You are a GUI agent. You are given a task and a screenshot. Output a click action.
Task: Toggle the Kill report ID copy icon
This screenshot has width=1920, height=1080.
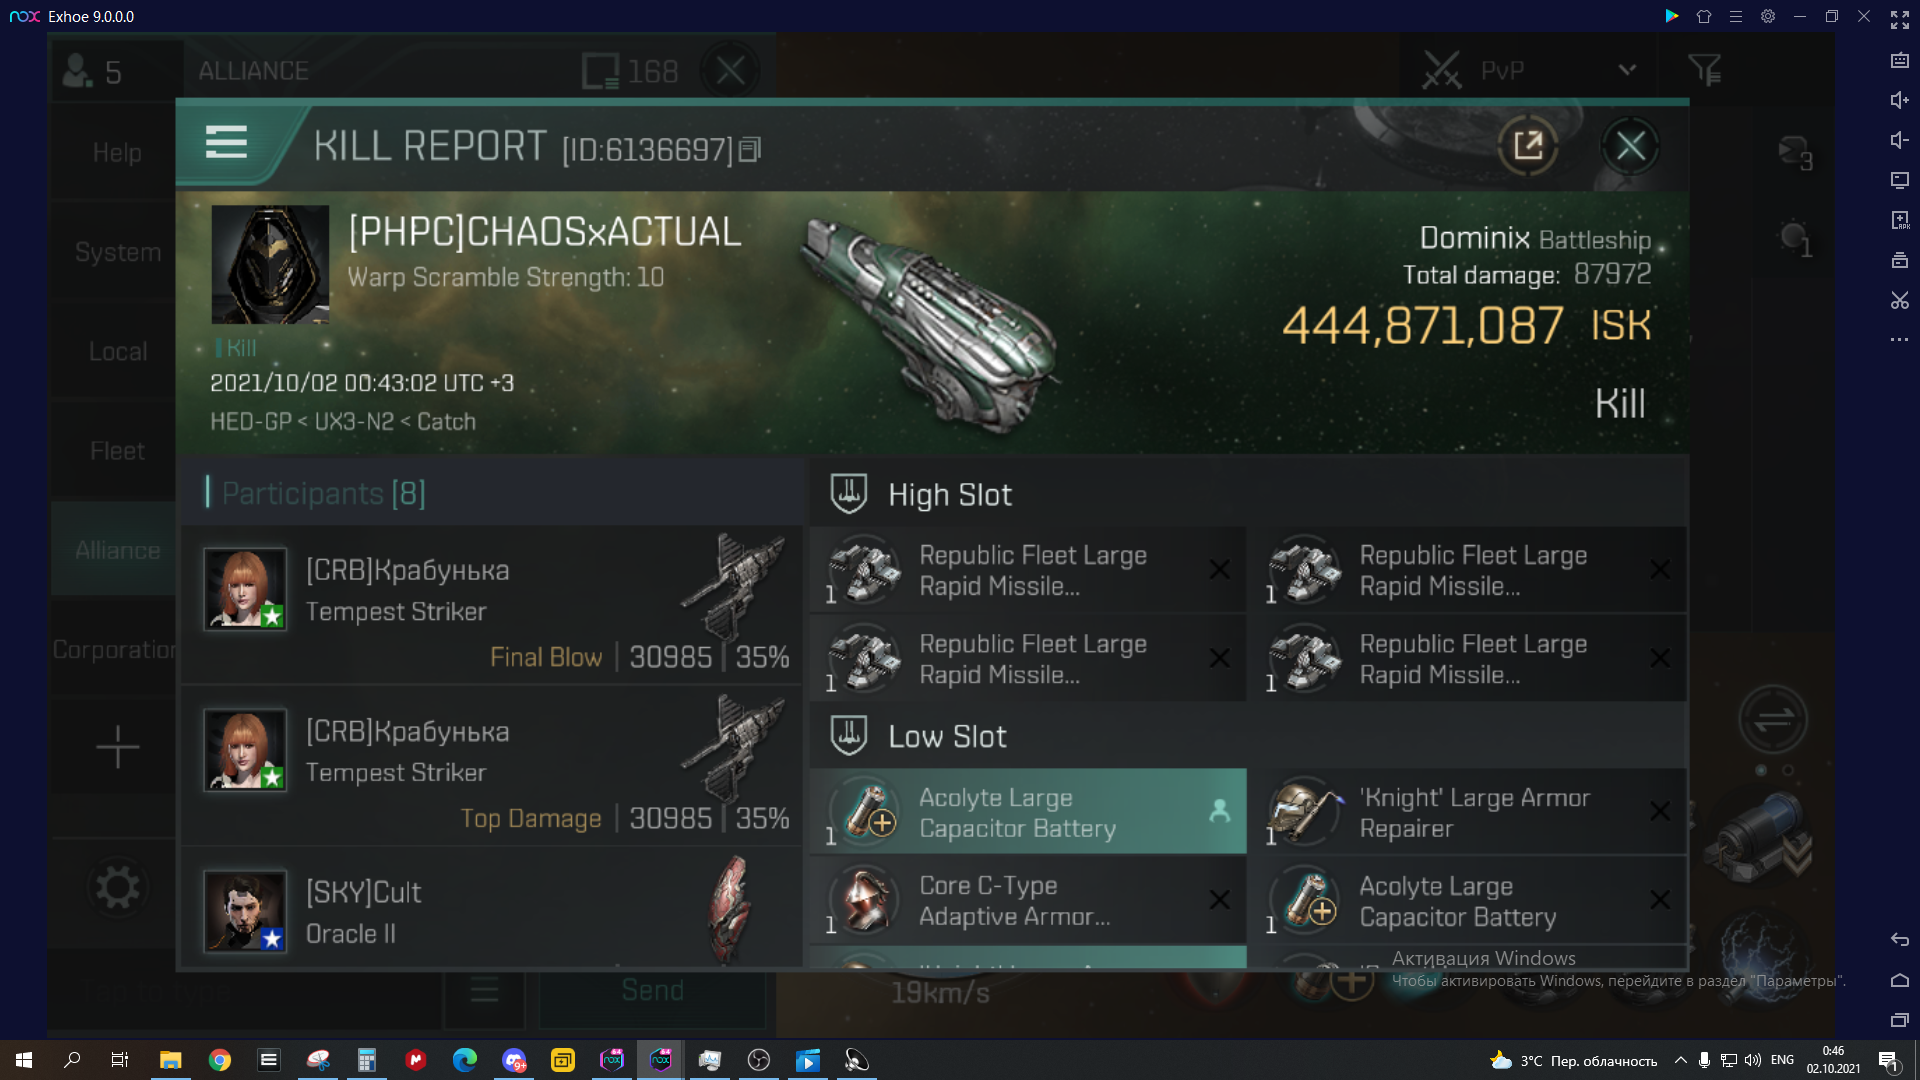752,149
